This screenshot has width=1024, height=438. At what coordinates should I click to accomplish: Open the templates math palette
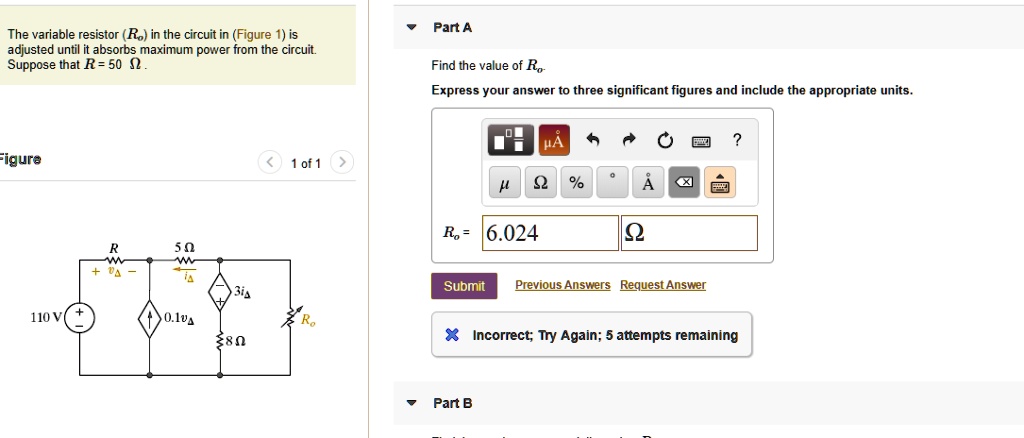tap(510, 142)
